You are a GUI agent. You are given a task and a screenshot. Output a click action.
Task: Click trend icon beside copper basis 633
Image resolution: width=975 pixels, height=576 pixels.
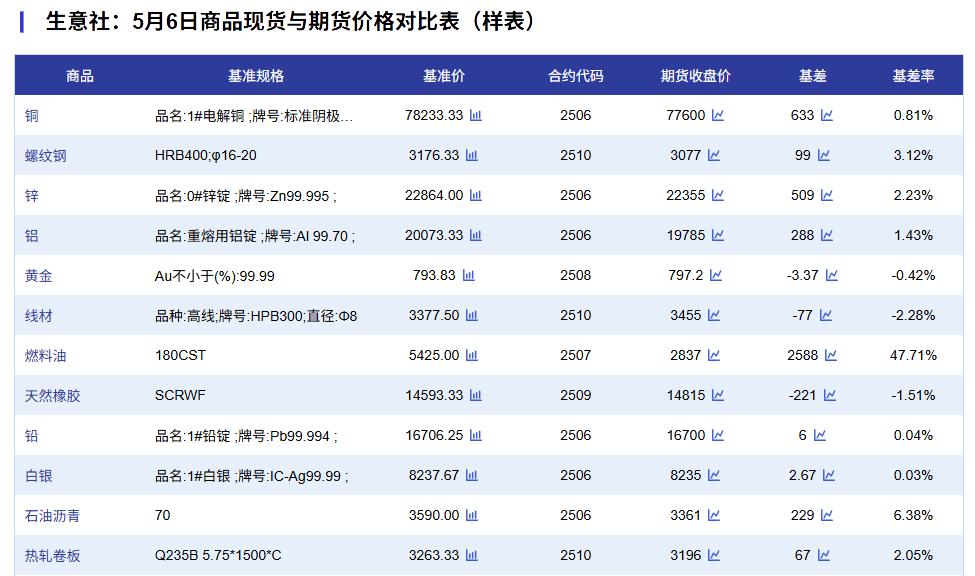point(827,116)
